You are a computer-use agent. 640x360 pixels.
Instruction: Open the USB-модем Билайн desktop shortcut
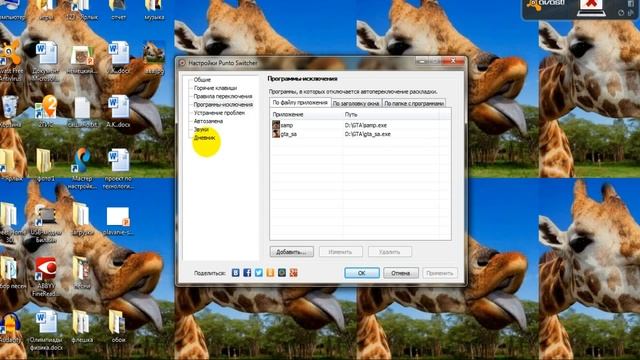click(x=46, y=224)
